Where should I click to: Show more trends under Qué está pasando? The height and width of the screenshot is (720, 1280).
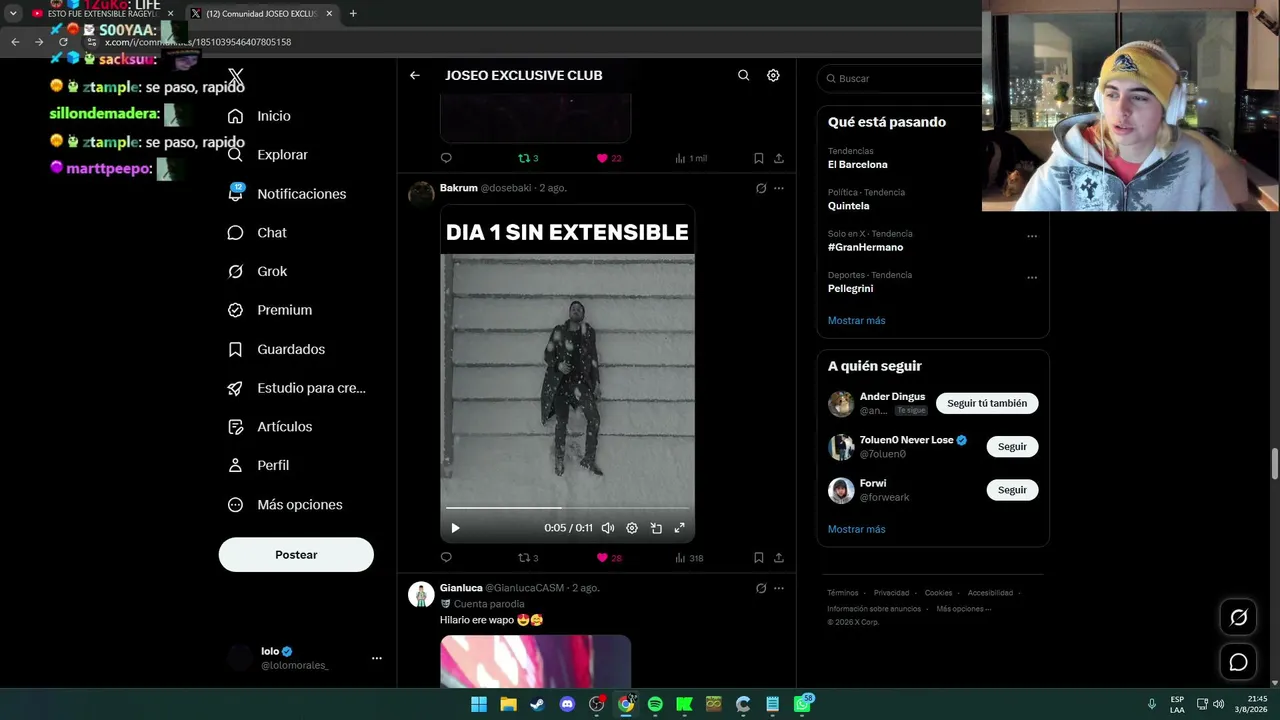pyautogui.click(x=857, y=321)
